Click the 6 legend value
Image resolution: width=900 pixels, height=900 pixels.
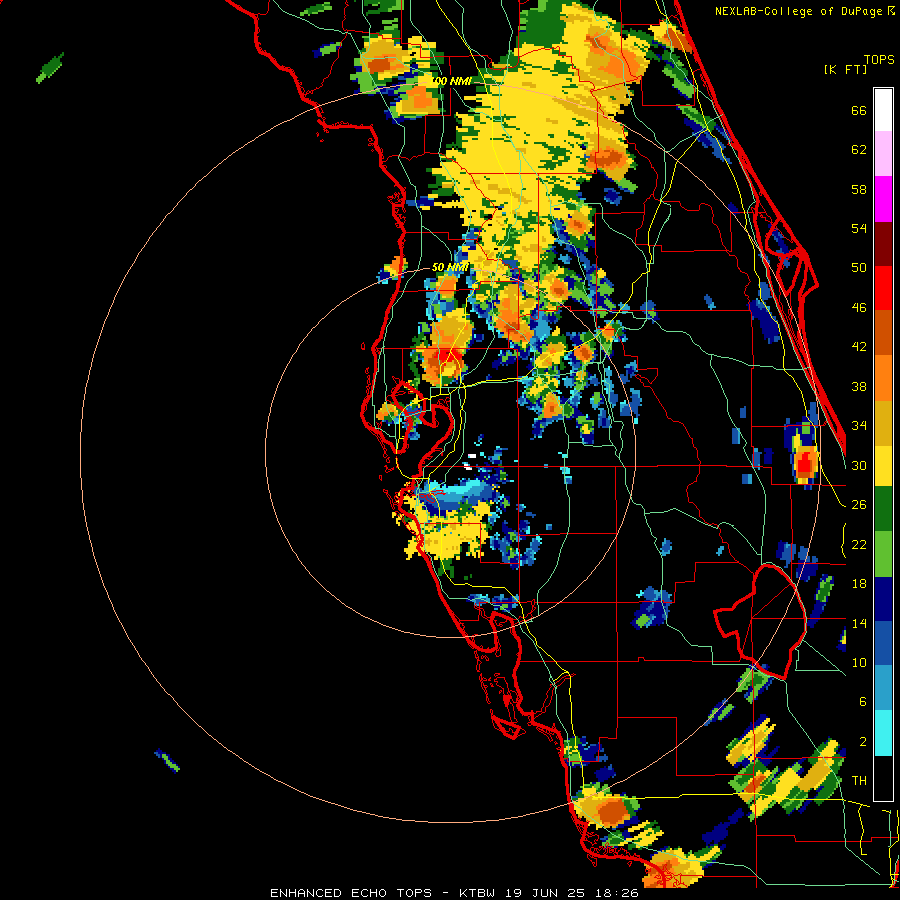click(862, 702)
